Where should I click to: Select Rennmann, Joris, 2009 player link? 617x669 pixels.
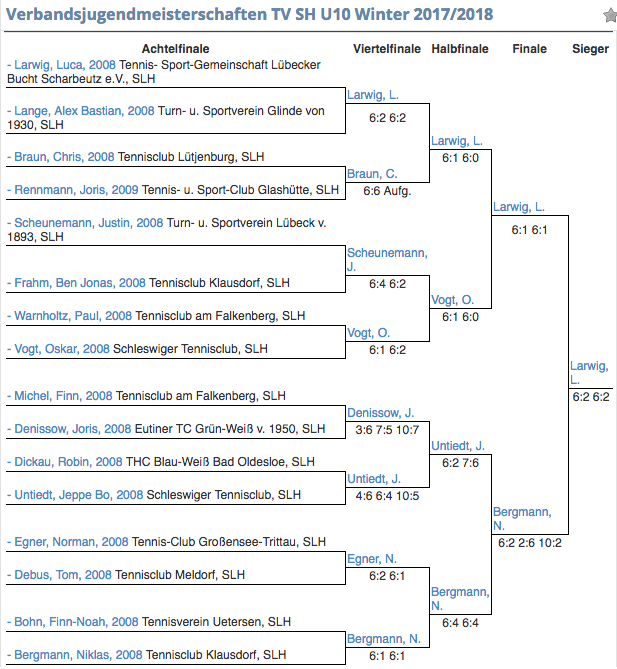tap(76, 190)
